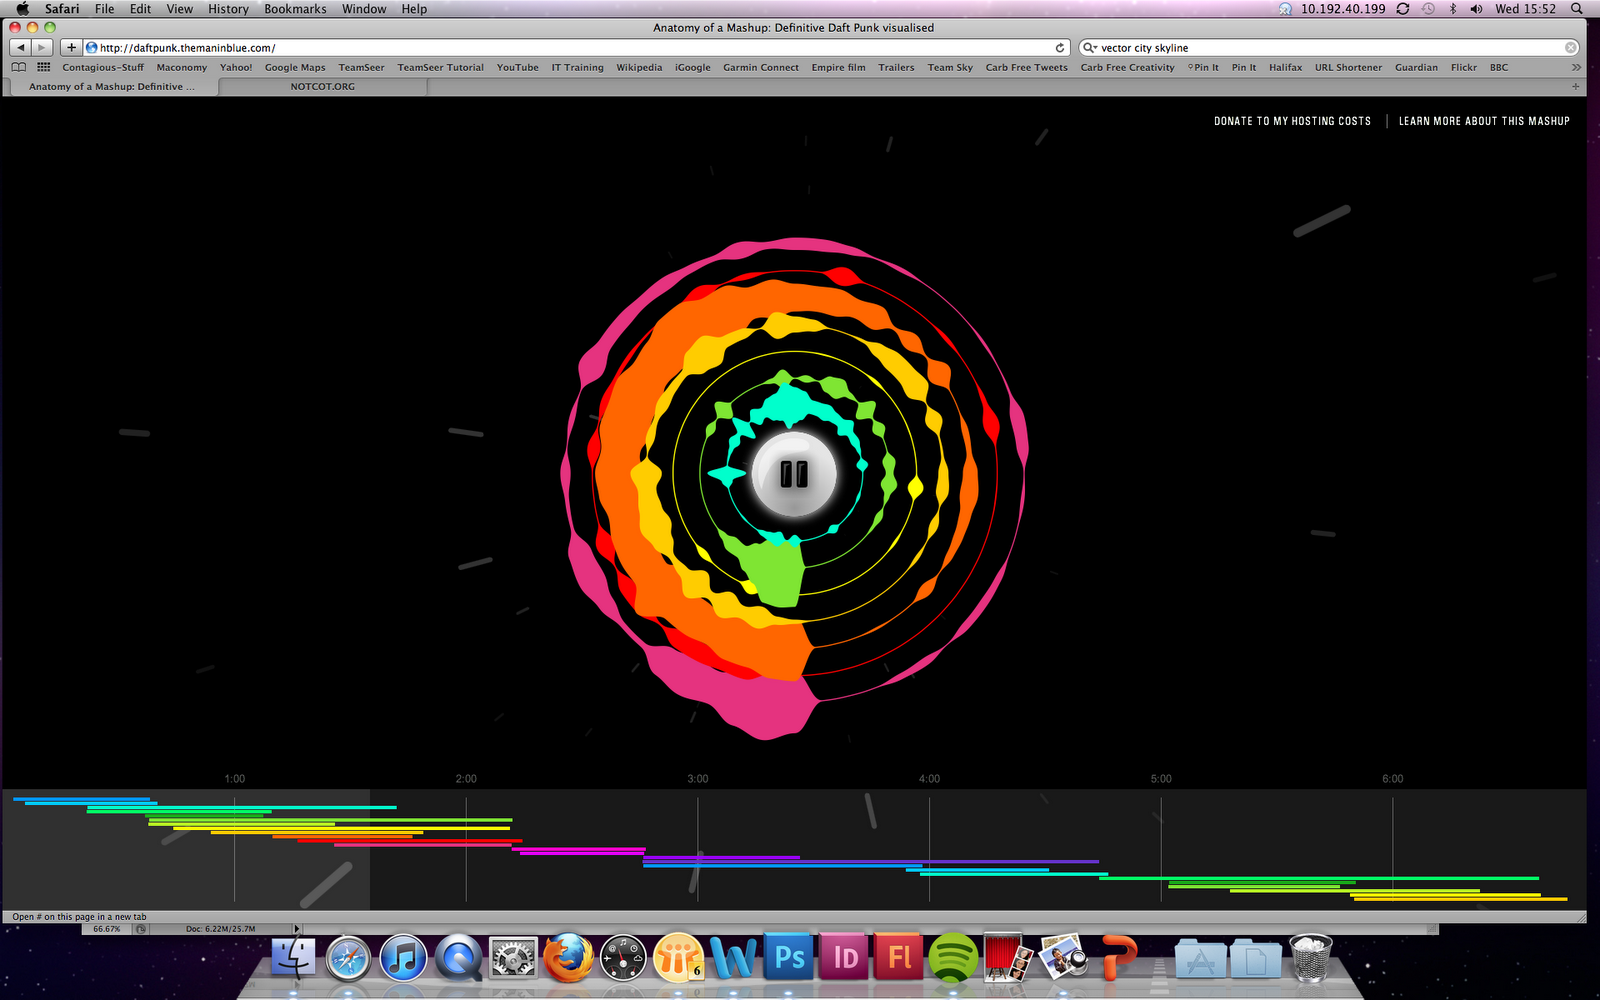
Task: Click Donate to My Hosting Costs link
Action: point(1292,121)
